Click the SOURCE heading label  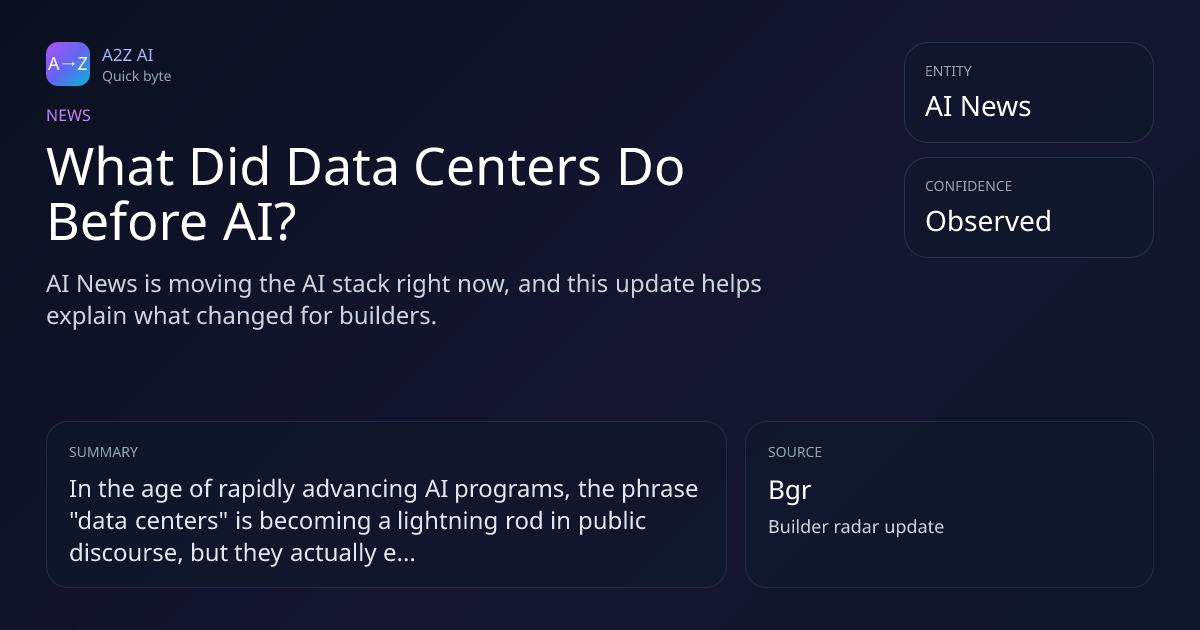pos(795,452)
